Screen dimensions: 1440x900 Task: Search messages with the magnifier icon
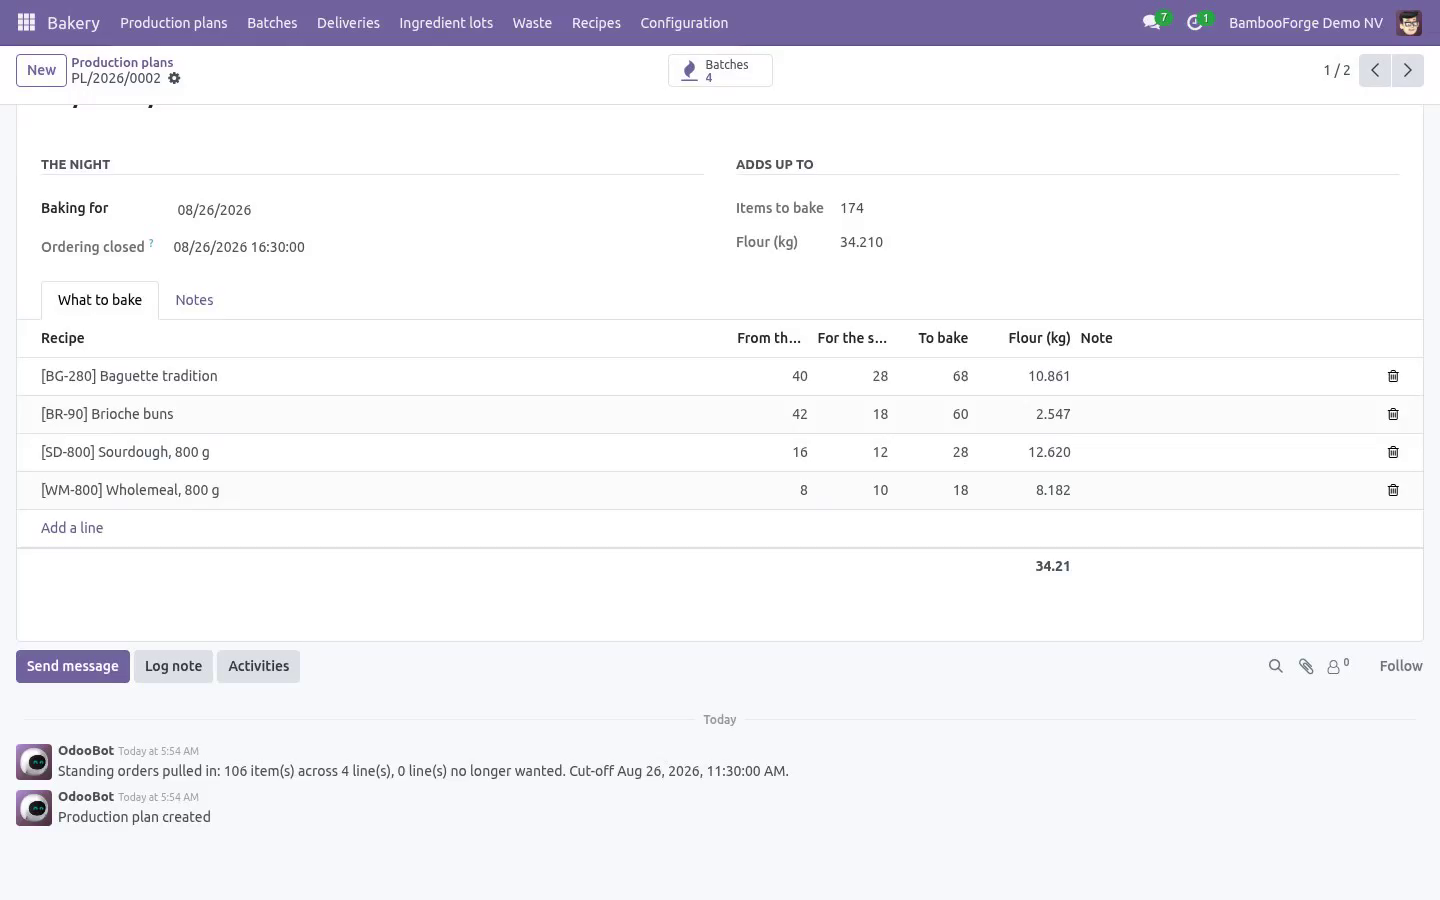coord(1275,666)
